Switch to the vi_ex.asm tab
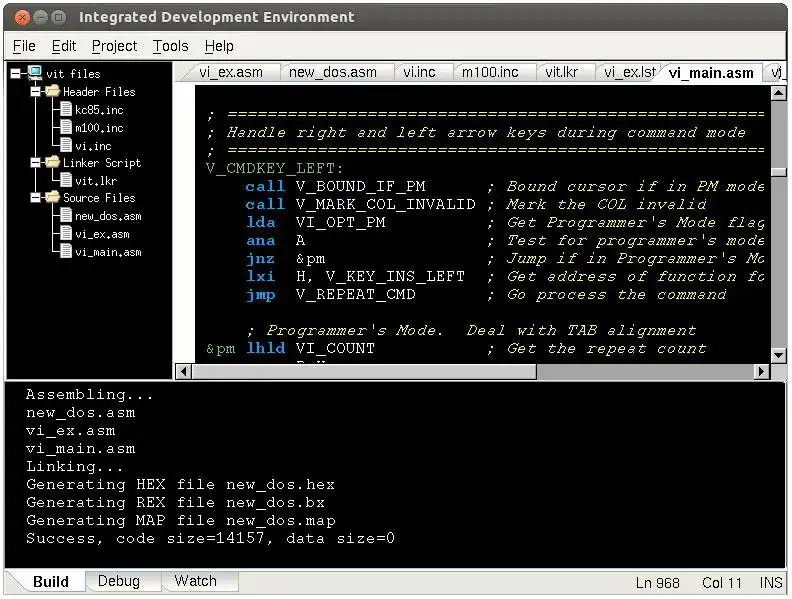792x599 pixels. tap(231, 72)
